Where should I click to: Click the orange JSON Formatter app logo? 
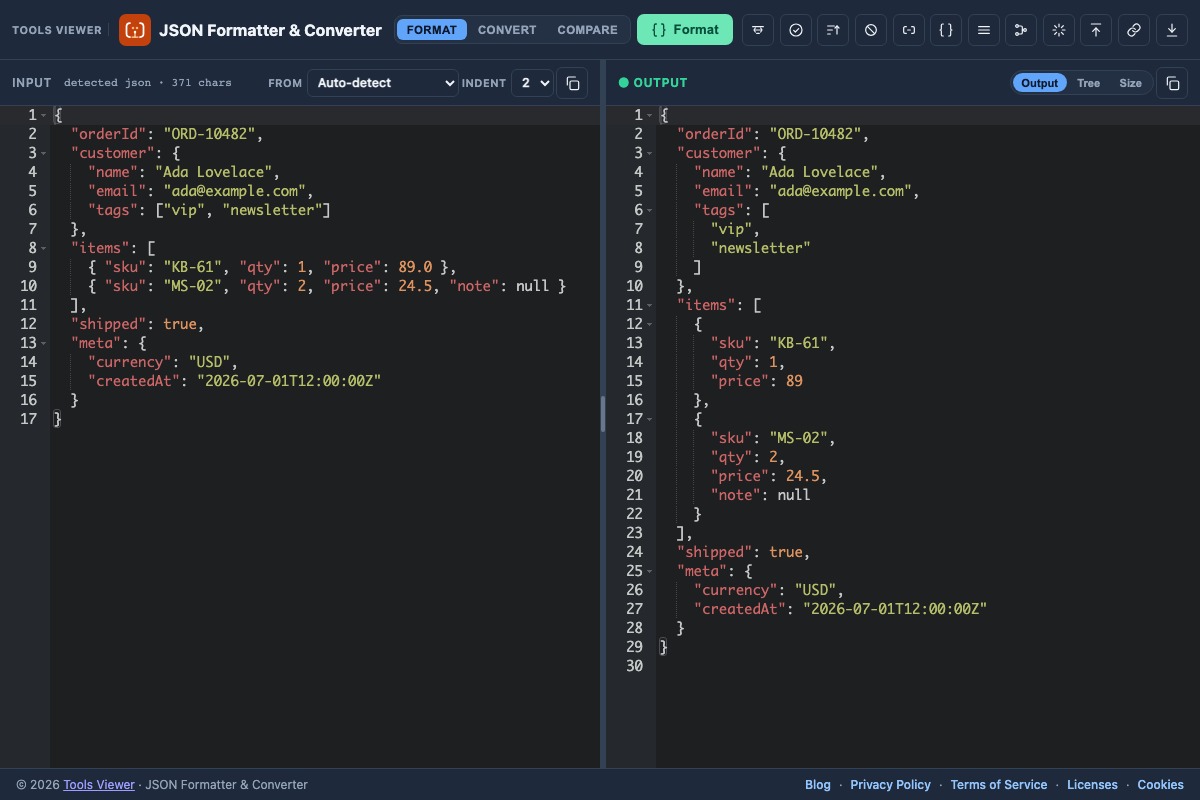135,30
